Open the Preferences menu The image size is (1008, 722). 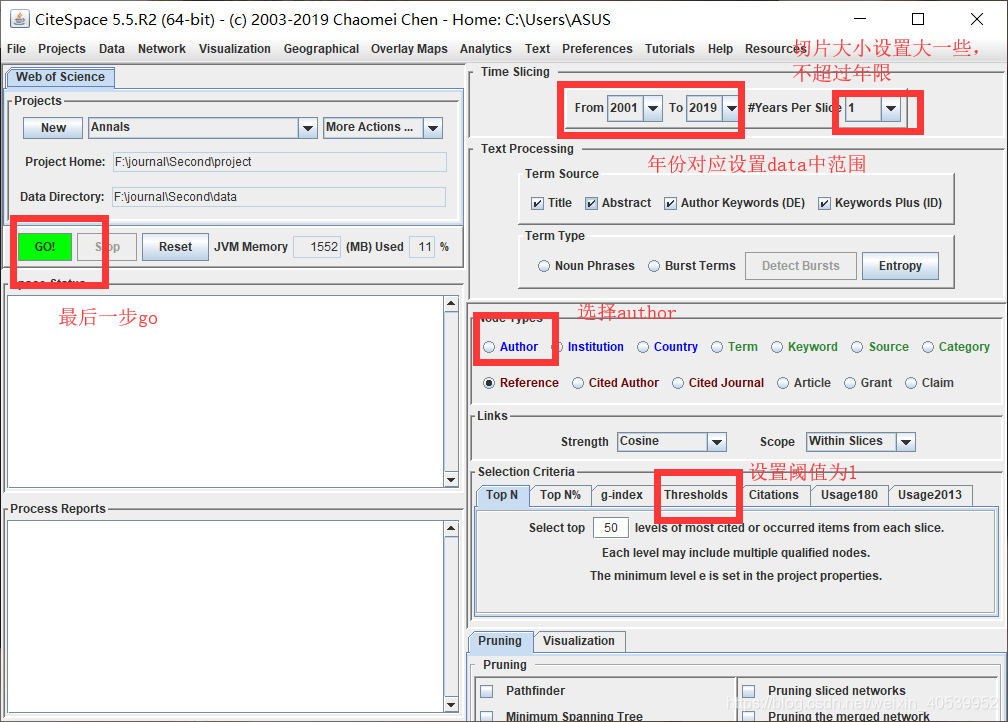[x=597, y=49]
